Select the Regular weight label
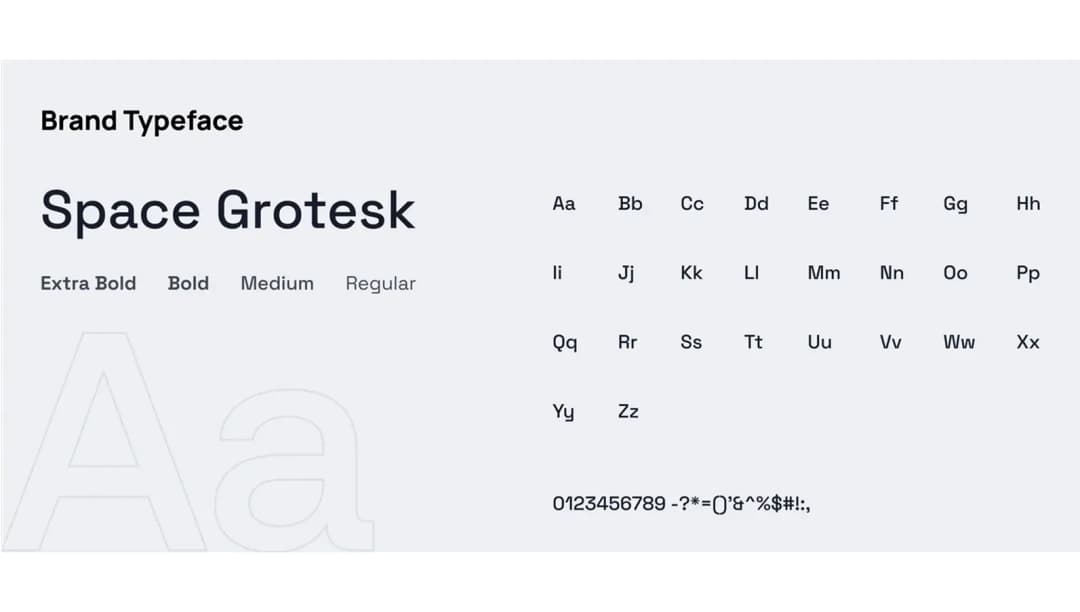The width and height of the screenshot is (1080, 612). [380, 284]
